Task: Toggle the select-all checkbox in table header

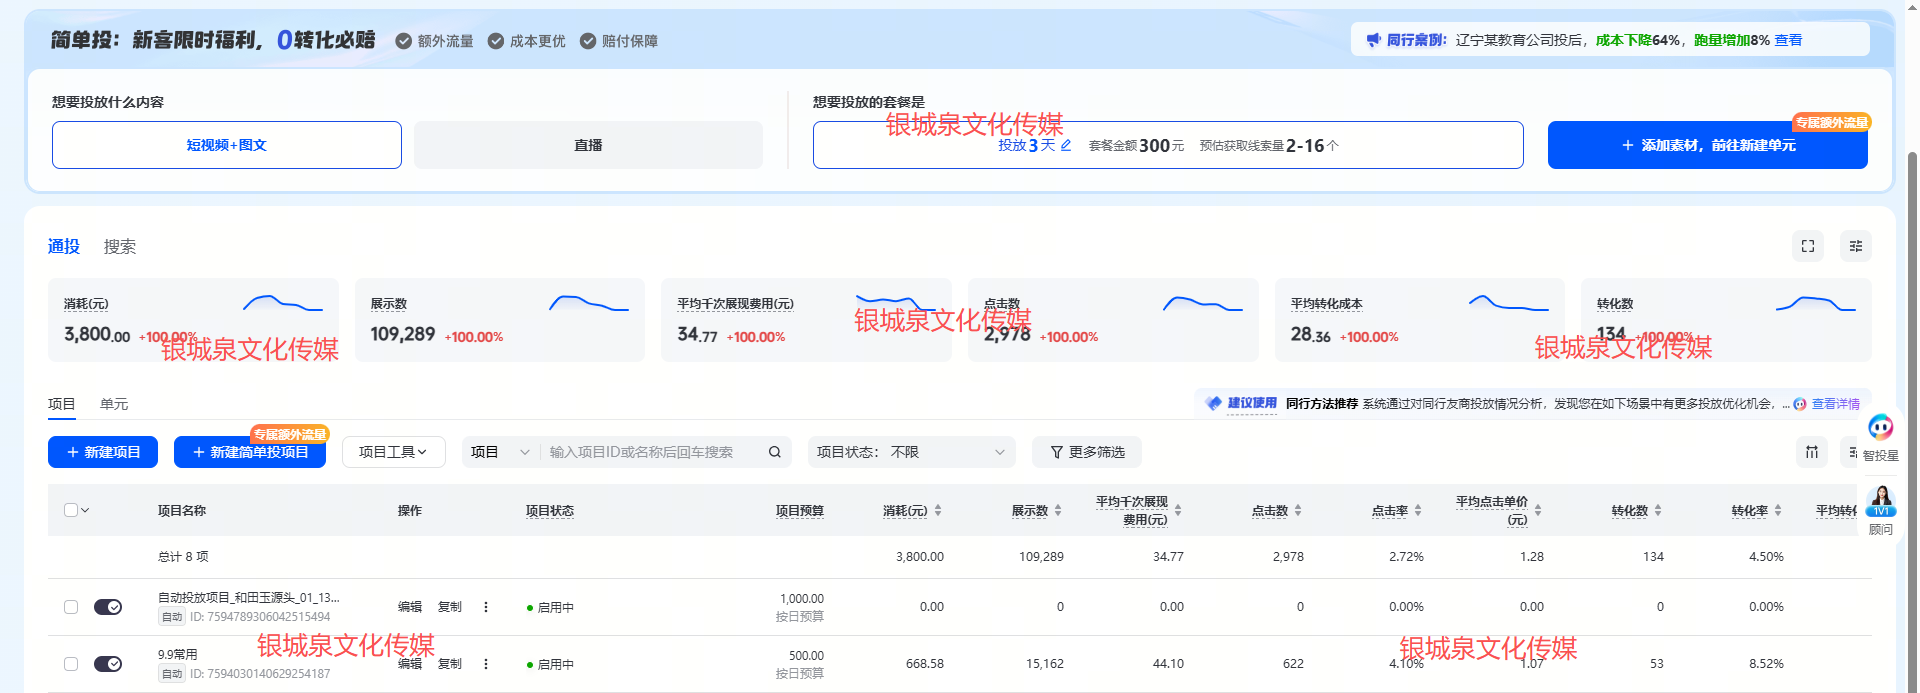Action: (x=71, y=510)
